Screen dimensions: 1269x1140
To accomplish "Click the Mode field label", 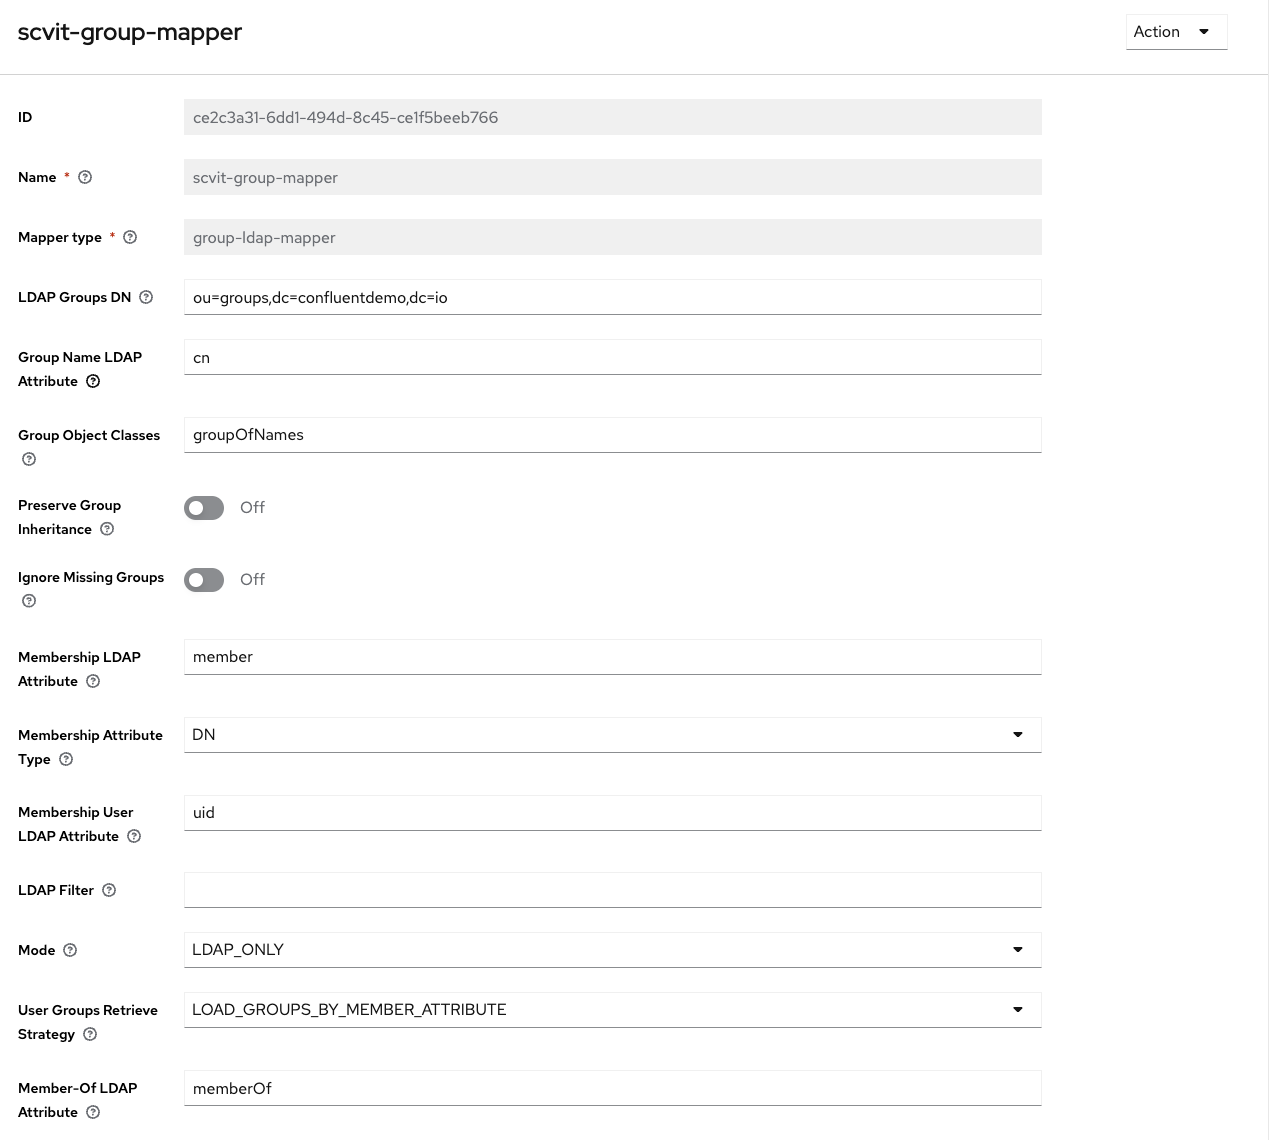I will [x=37, y=950].
